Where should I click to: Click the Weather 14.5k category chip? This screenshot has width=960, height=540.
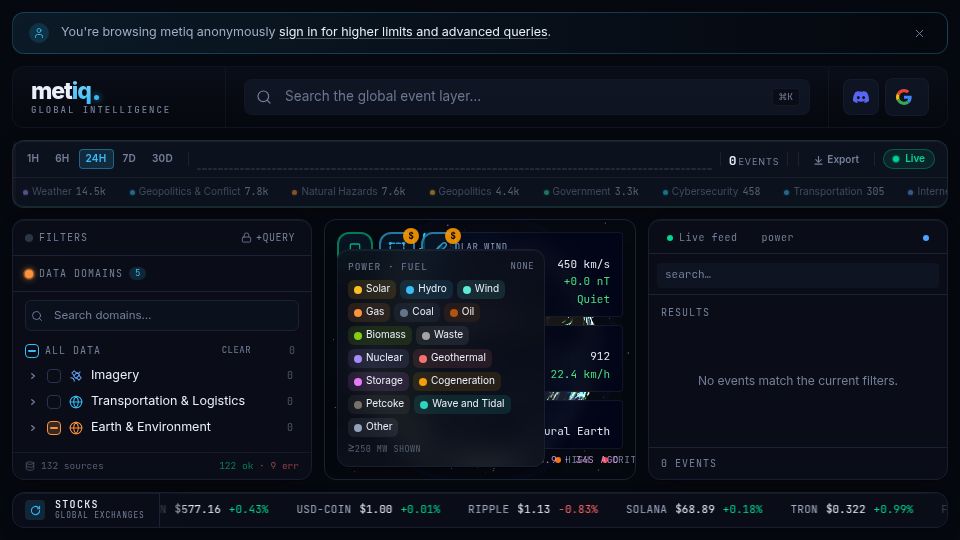click(x=64, y=192)
